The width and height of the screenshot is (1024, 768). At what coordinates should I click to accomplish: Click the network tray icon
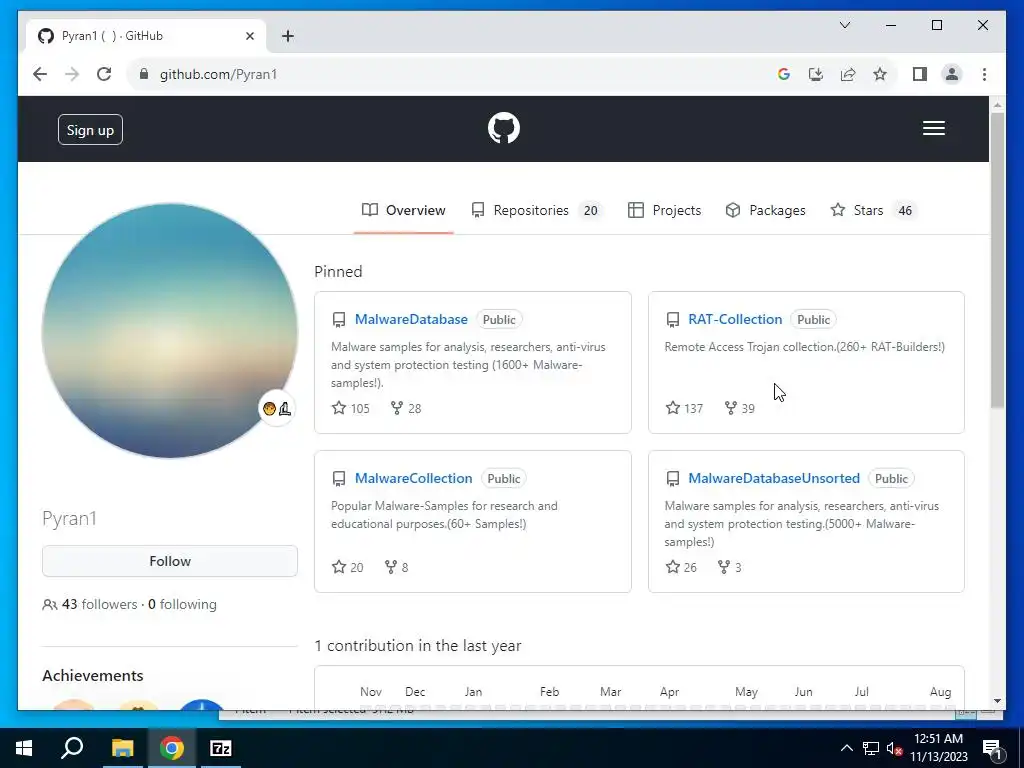tap(871, 748)
